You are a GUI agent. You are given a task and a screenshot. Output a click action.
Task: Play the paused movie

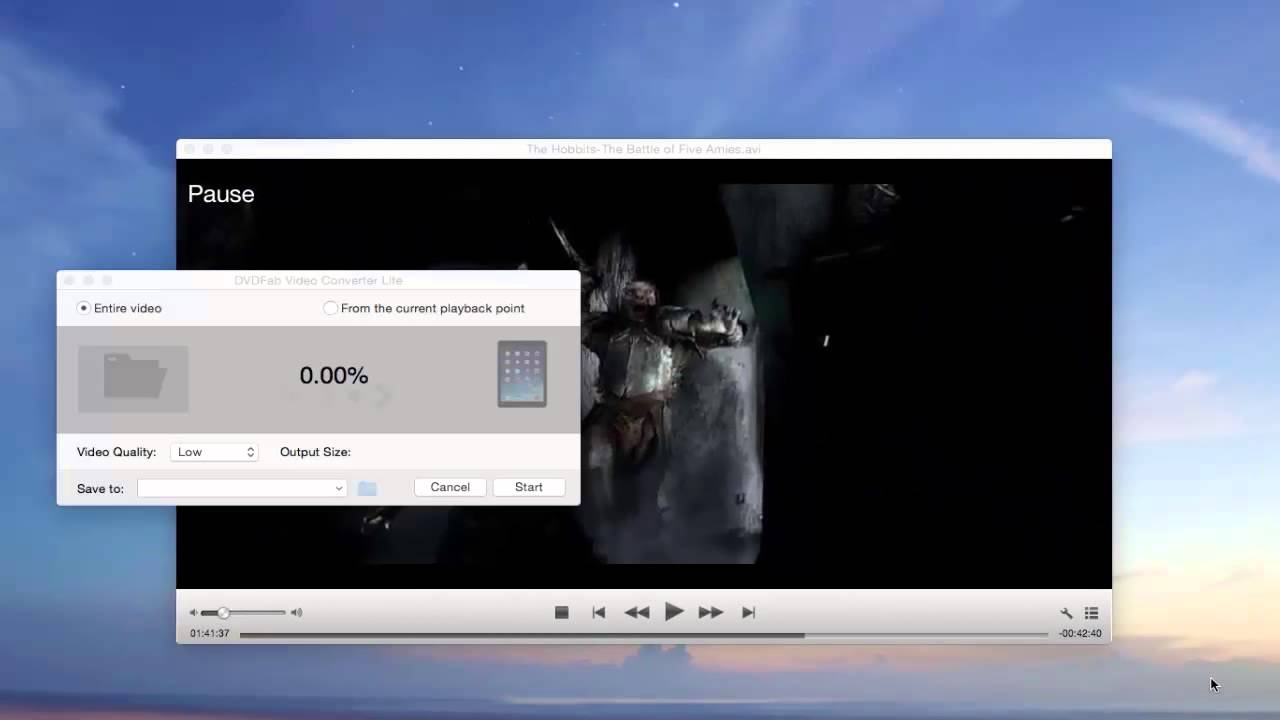point(674,611)
